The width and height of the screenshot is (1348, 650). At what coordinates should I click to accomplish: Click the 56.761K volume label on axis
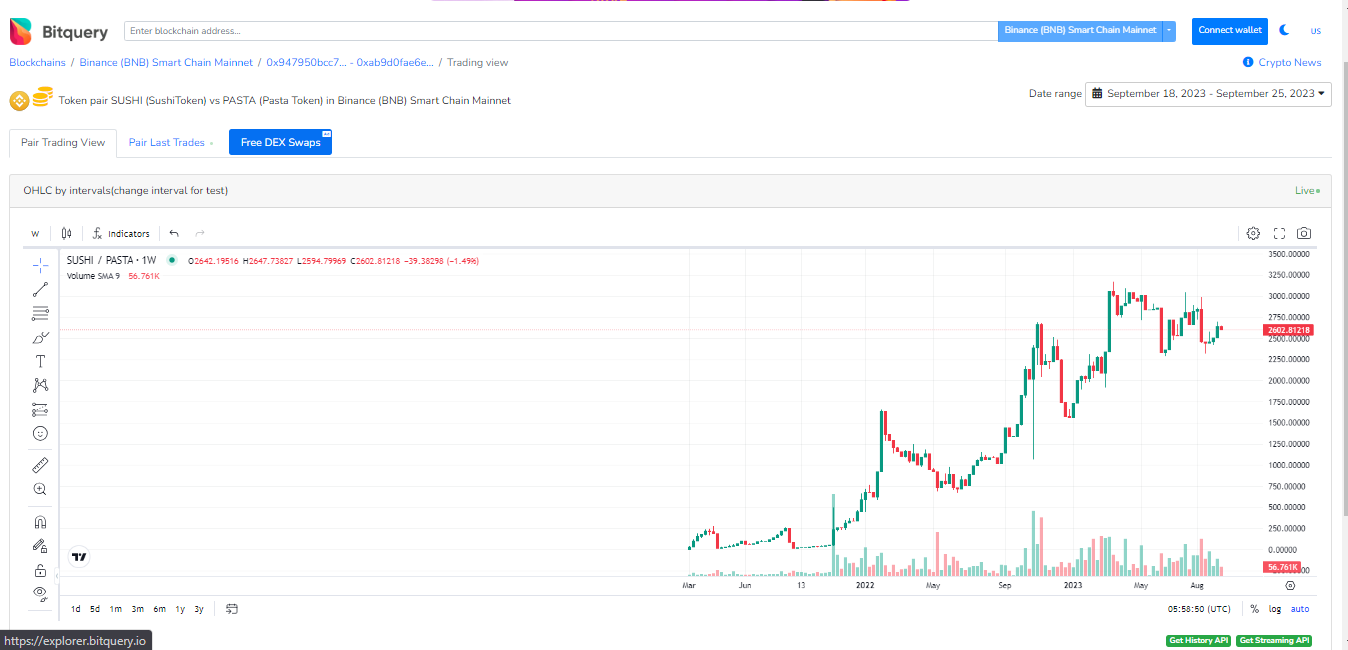[1281, 567]
